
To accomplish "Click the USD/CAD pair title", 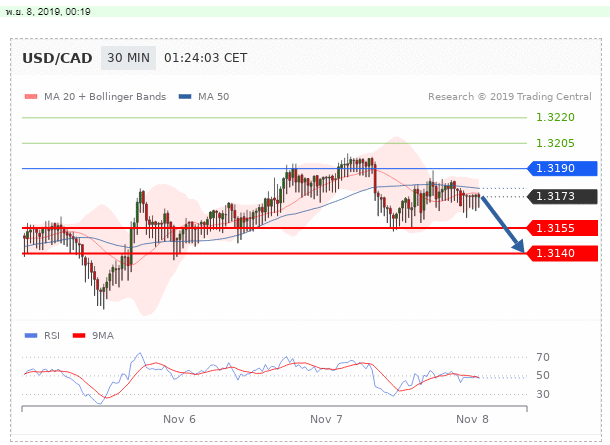I will coord(57,58).
